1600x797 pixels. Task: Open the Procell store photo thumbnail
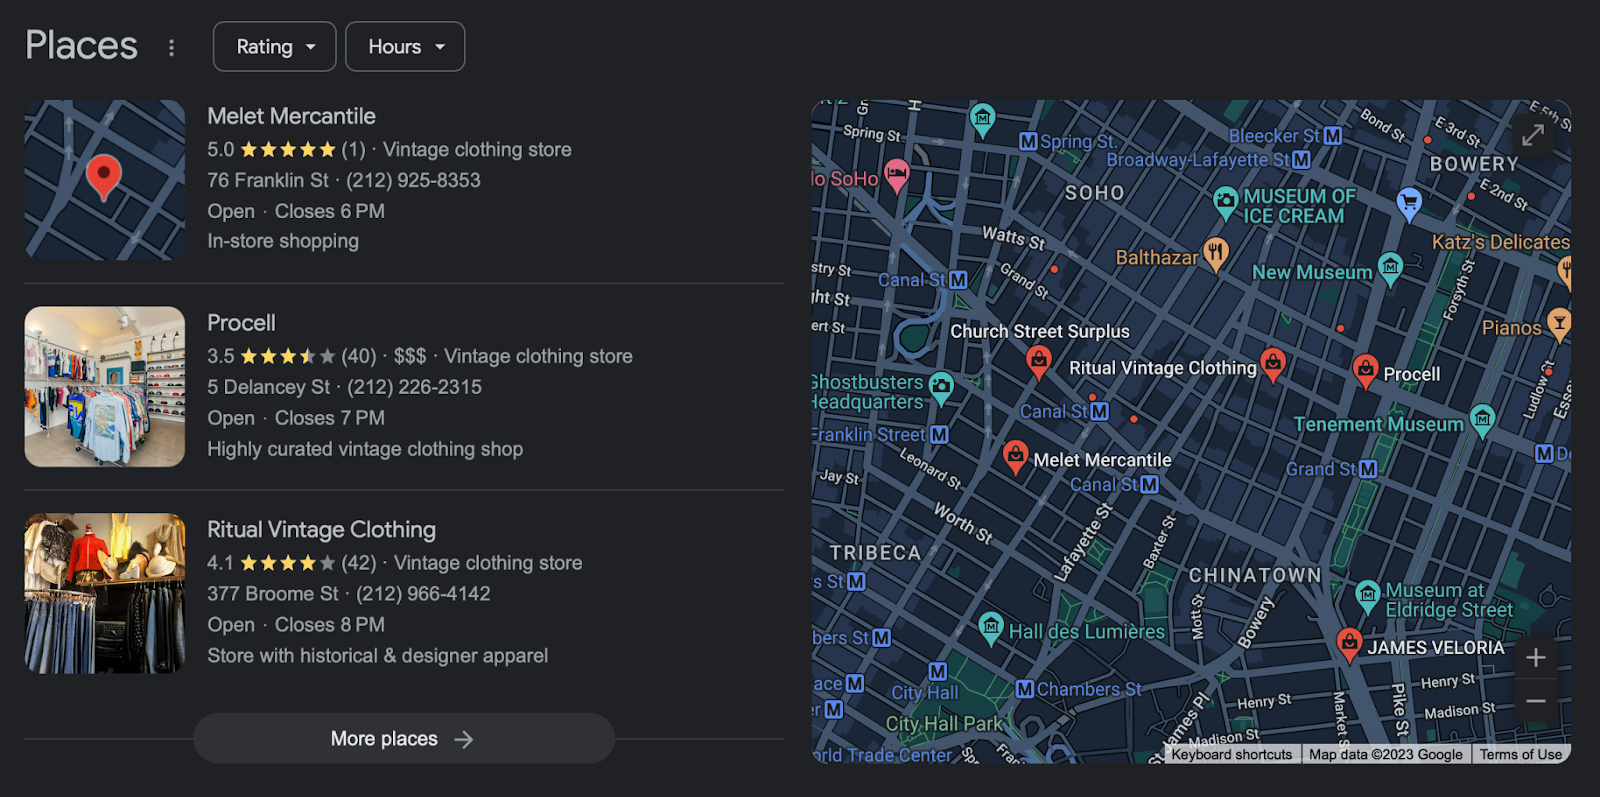click(105, 387)
